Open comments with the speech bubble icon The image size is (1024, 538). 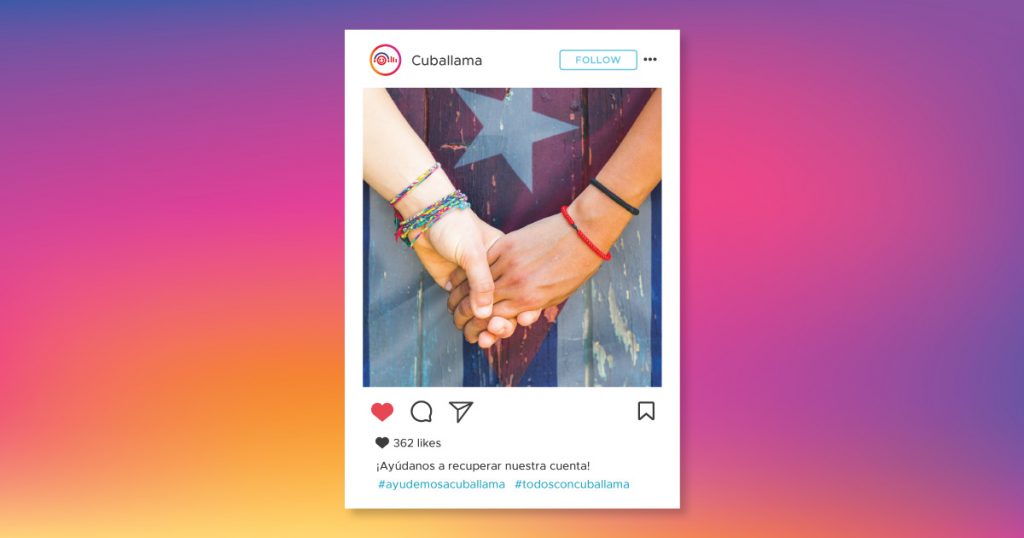click(421, 411)
